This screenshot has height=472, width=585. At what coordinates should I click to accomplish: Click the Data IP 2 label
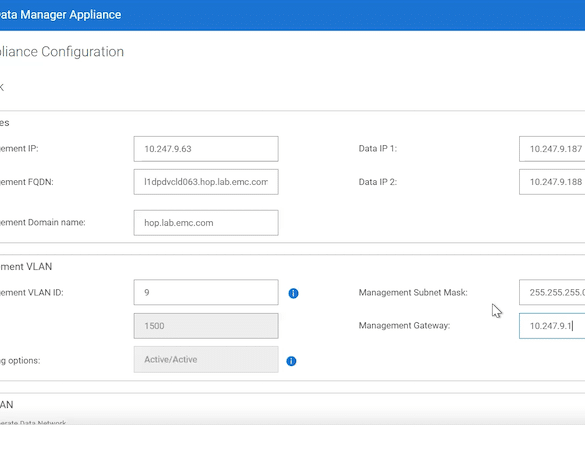[378, 182]
